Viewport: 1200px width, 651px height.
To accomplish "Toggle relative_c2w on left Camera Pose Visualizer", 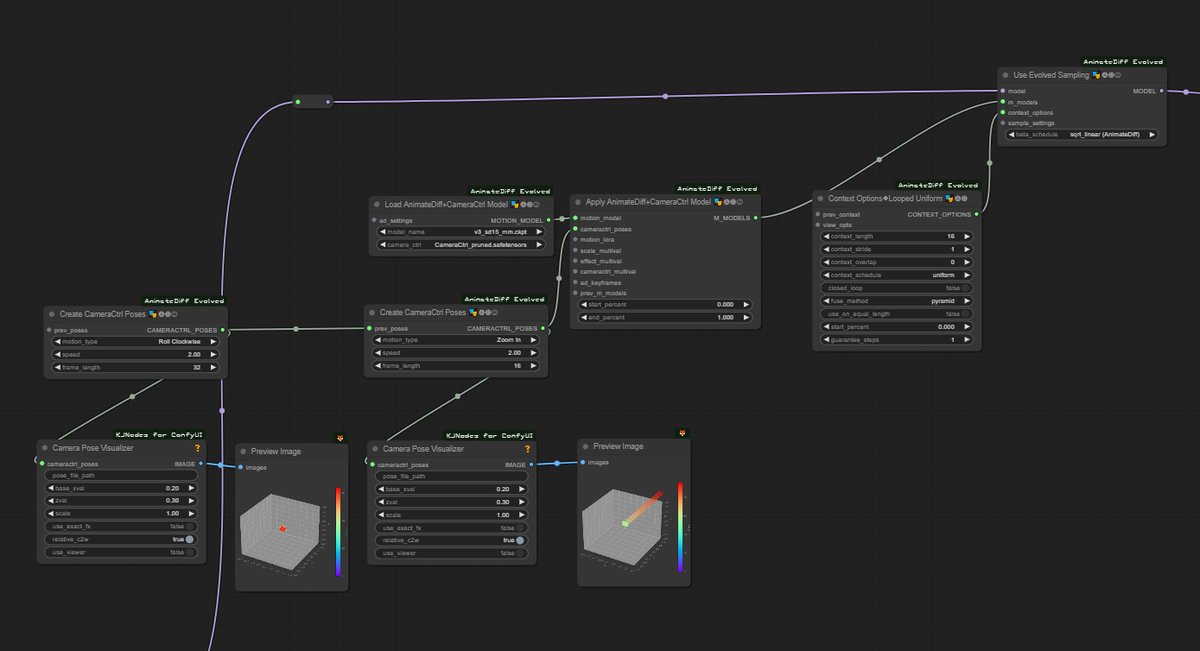I will click(120, 539).
